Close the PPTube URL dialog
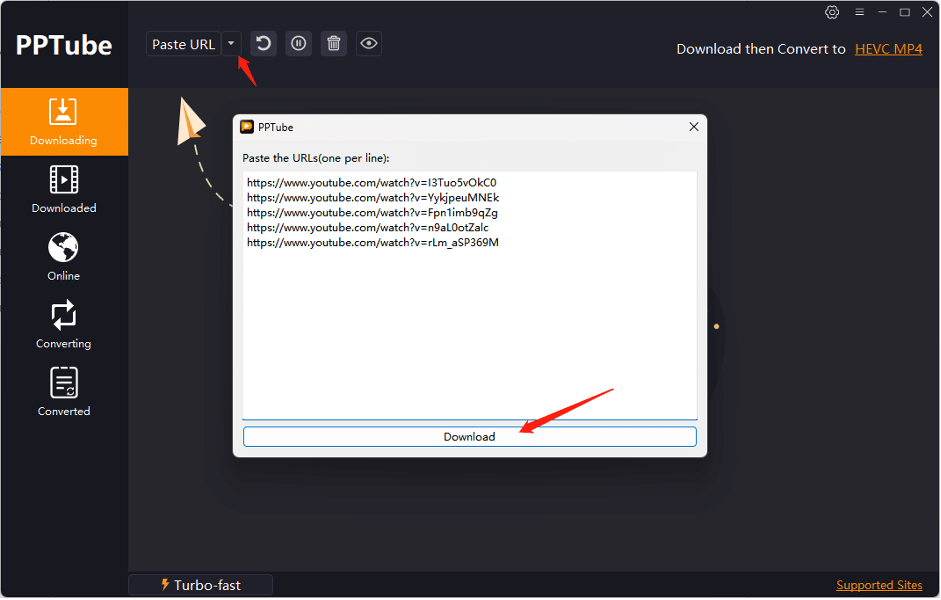Screen dimensions: 941x600 [693, 127]
